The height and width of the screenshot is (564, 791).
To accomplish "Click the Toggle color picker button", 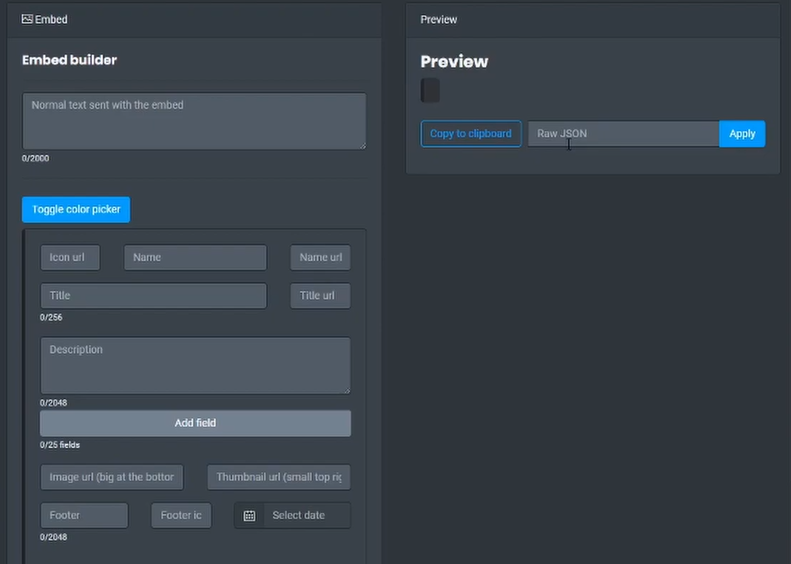I will 76,209.
